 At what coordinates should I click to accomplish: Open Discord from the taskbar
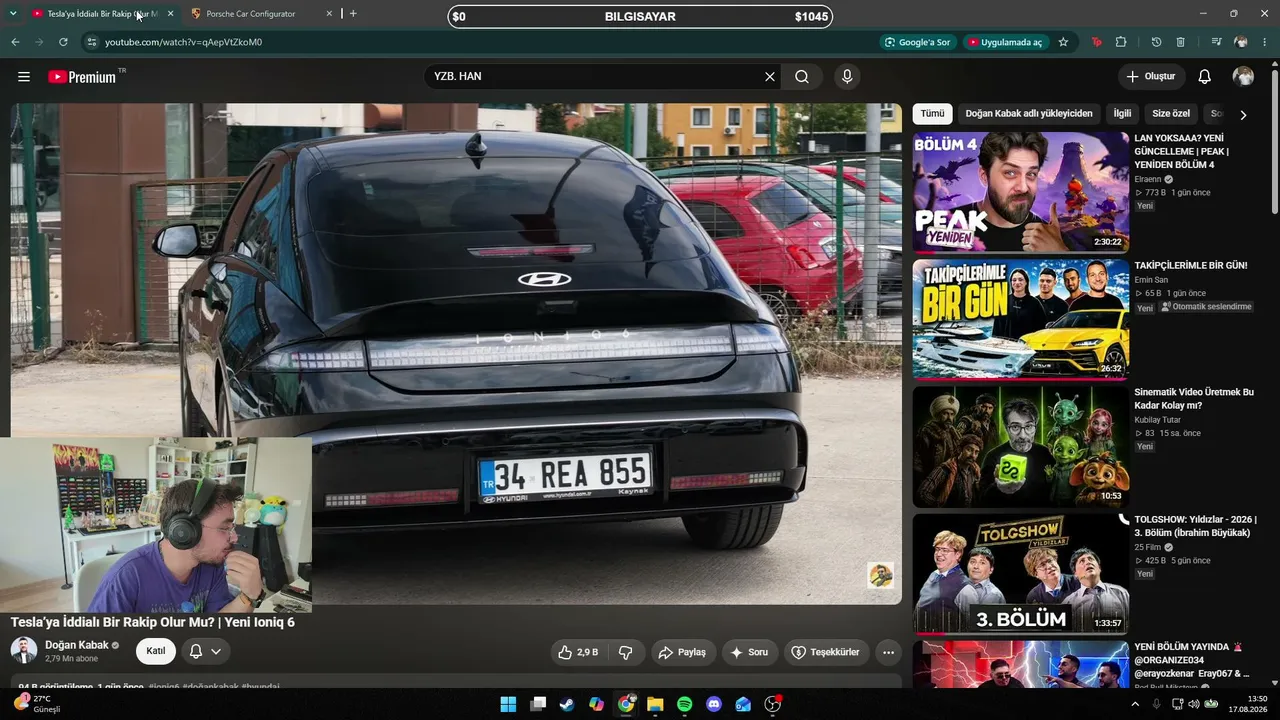(713, 704)
